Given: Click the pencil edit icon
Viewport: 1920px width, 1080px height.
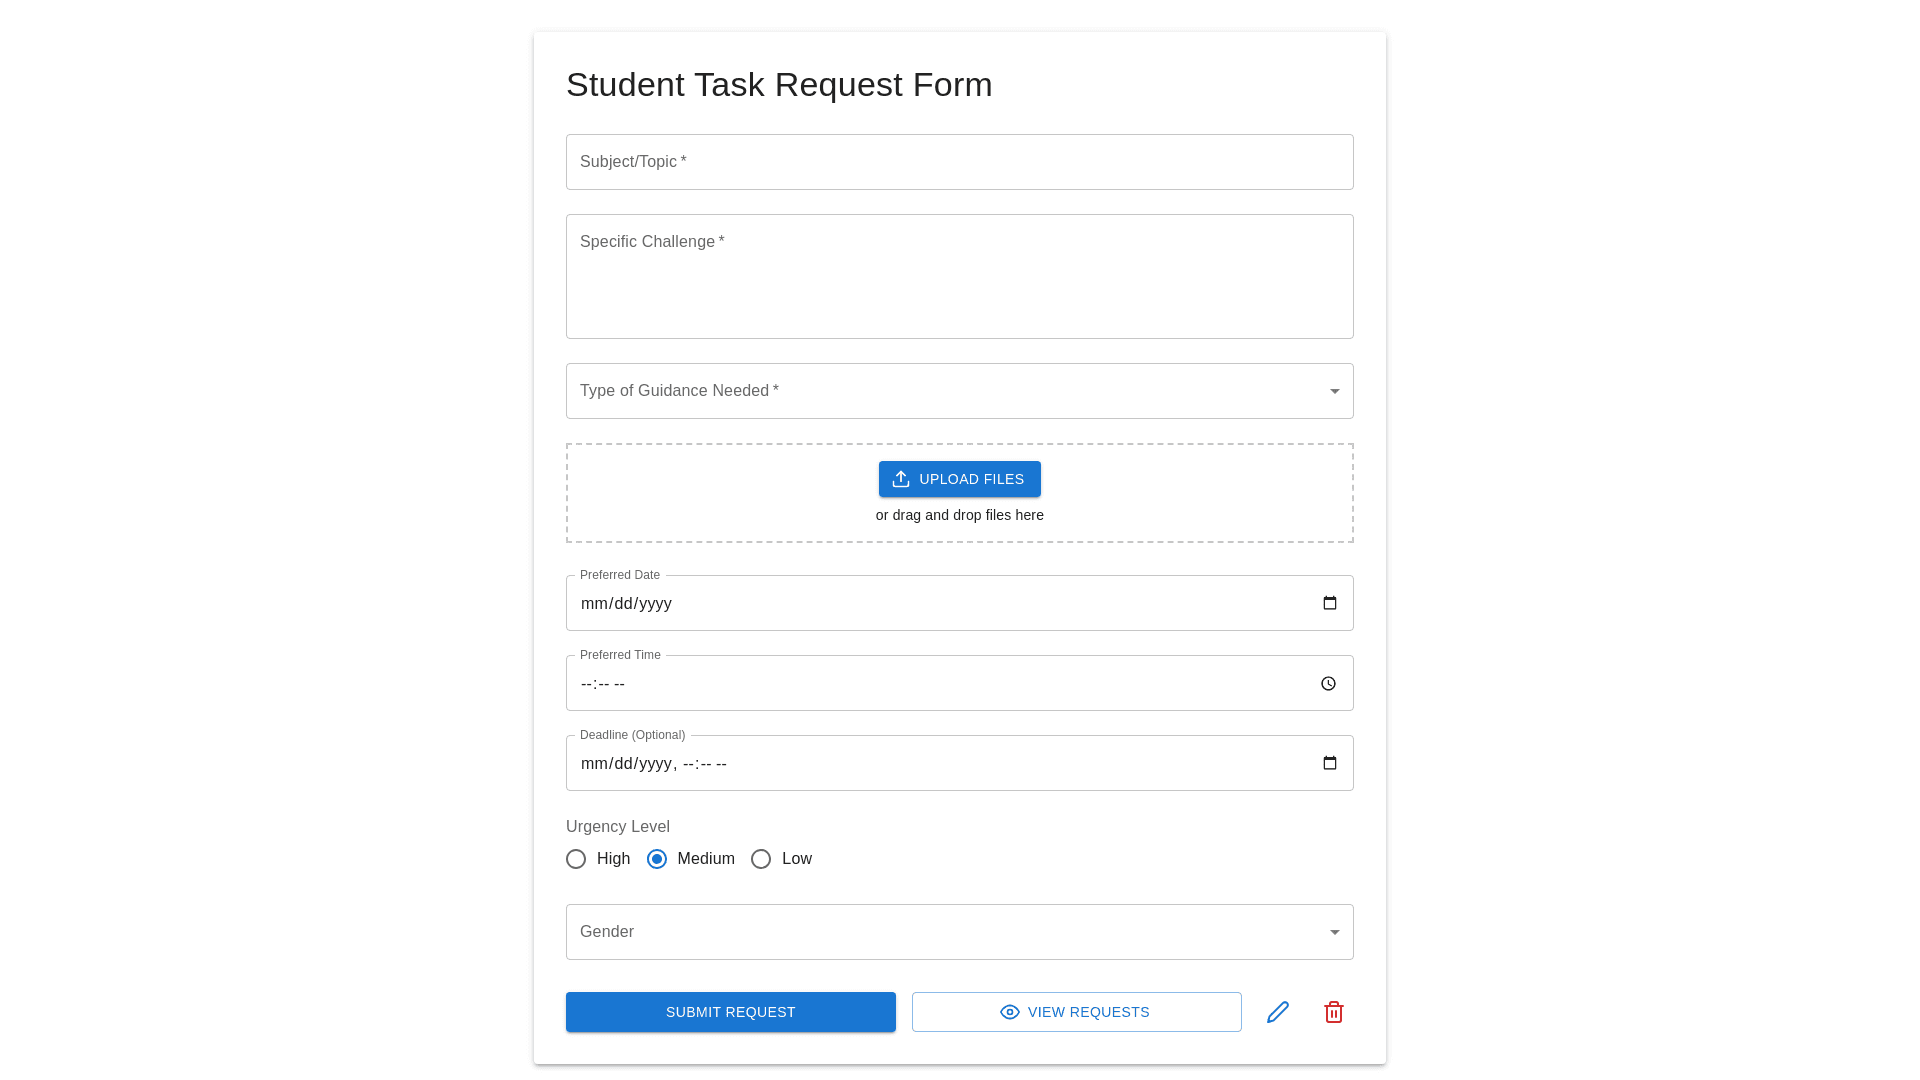Looking at the screenshot, I should click(1277, 1012).
